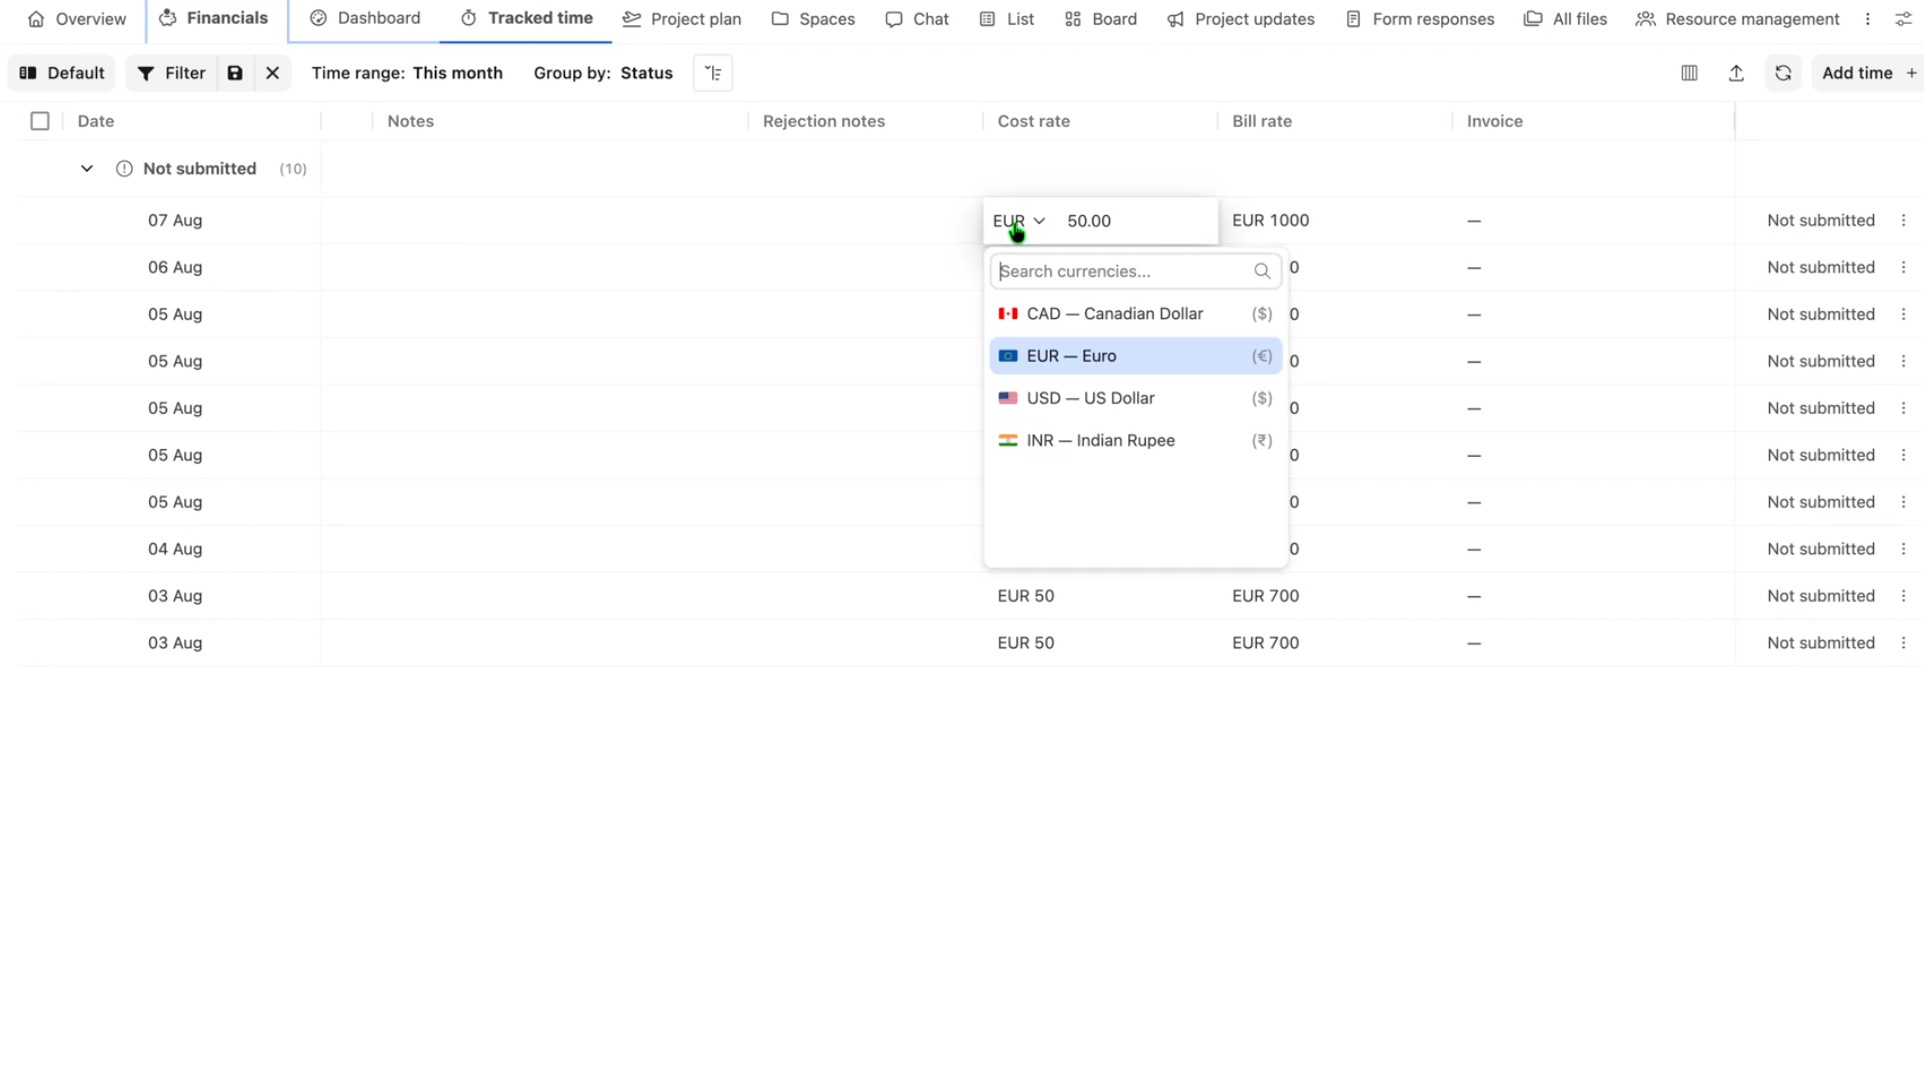
Task: Open the Chat tab
Action: click(917, 19)
